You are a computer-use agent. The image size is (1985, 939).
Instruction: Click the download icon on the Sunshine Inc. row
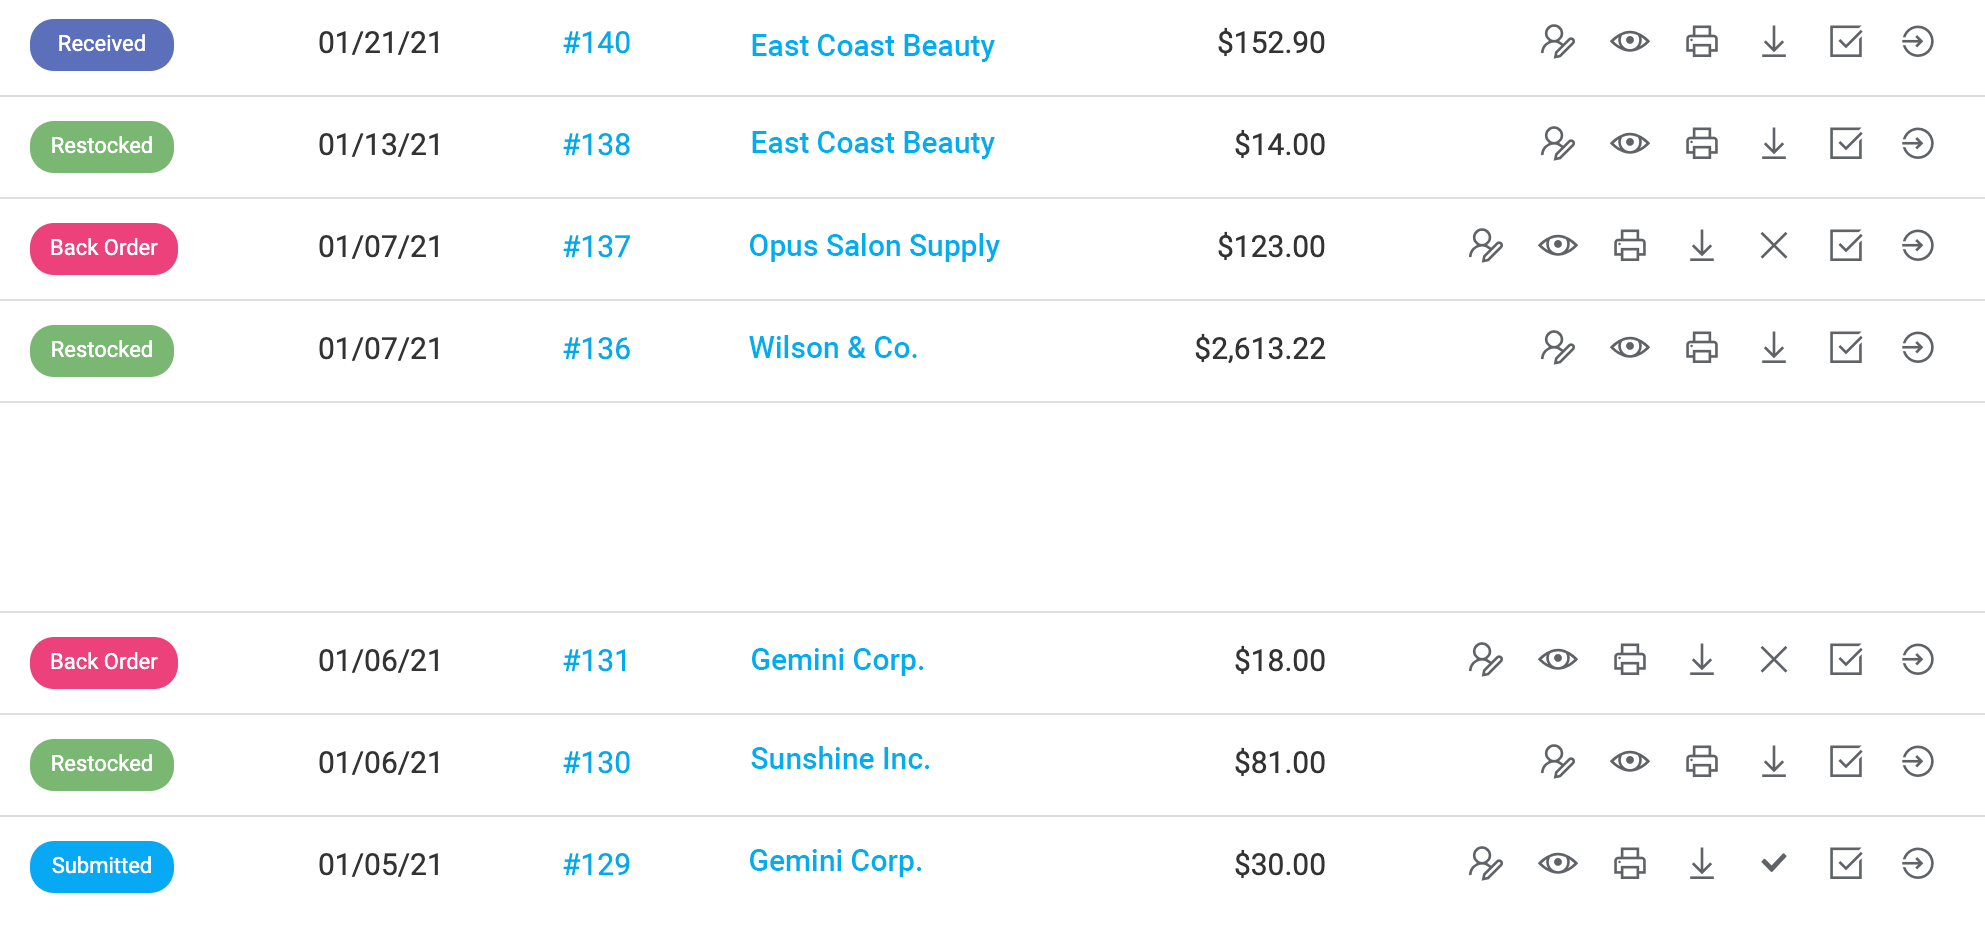coord(1774,762)
